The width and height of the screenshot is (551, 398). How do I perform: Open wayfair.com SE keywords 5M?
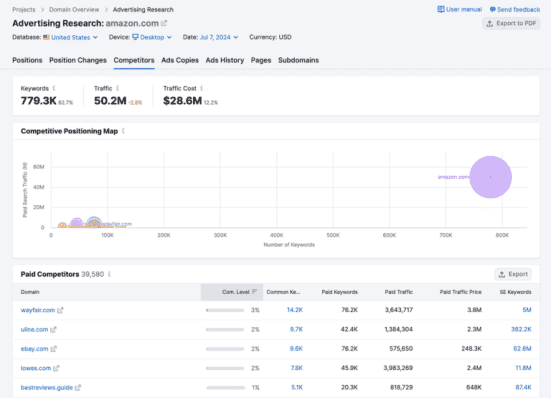pyautogui.click(x=527, y=310)
